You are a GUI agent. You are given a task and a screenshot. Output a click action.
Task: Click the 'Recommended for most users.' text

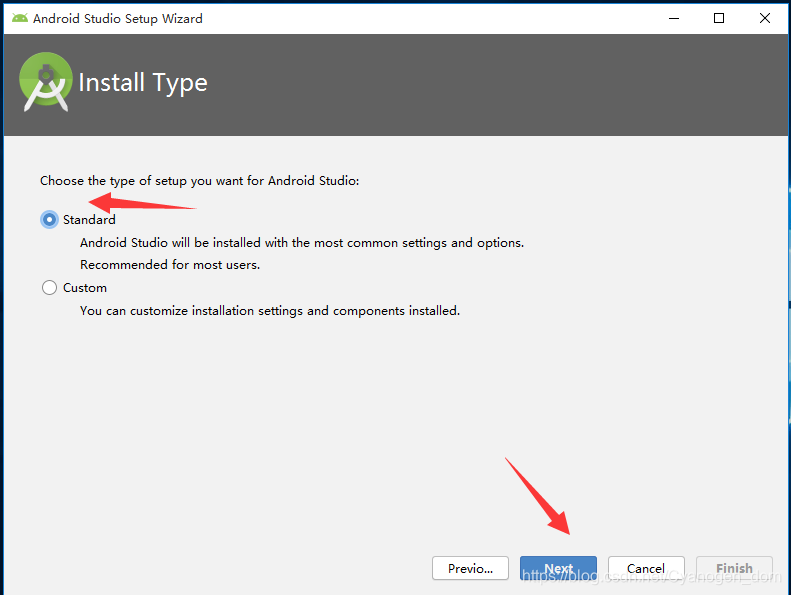click(x=170, y=264)
